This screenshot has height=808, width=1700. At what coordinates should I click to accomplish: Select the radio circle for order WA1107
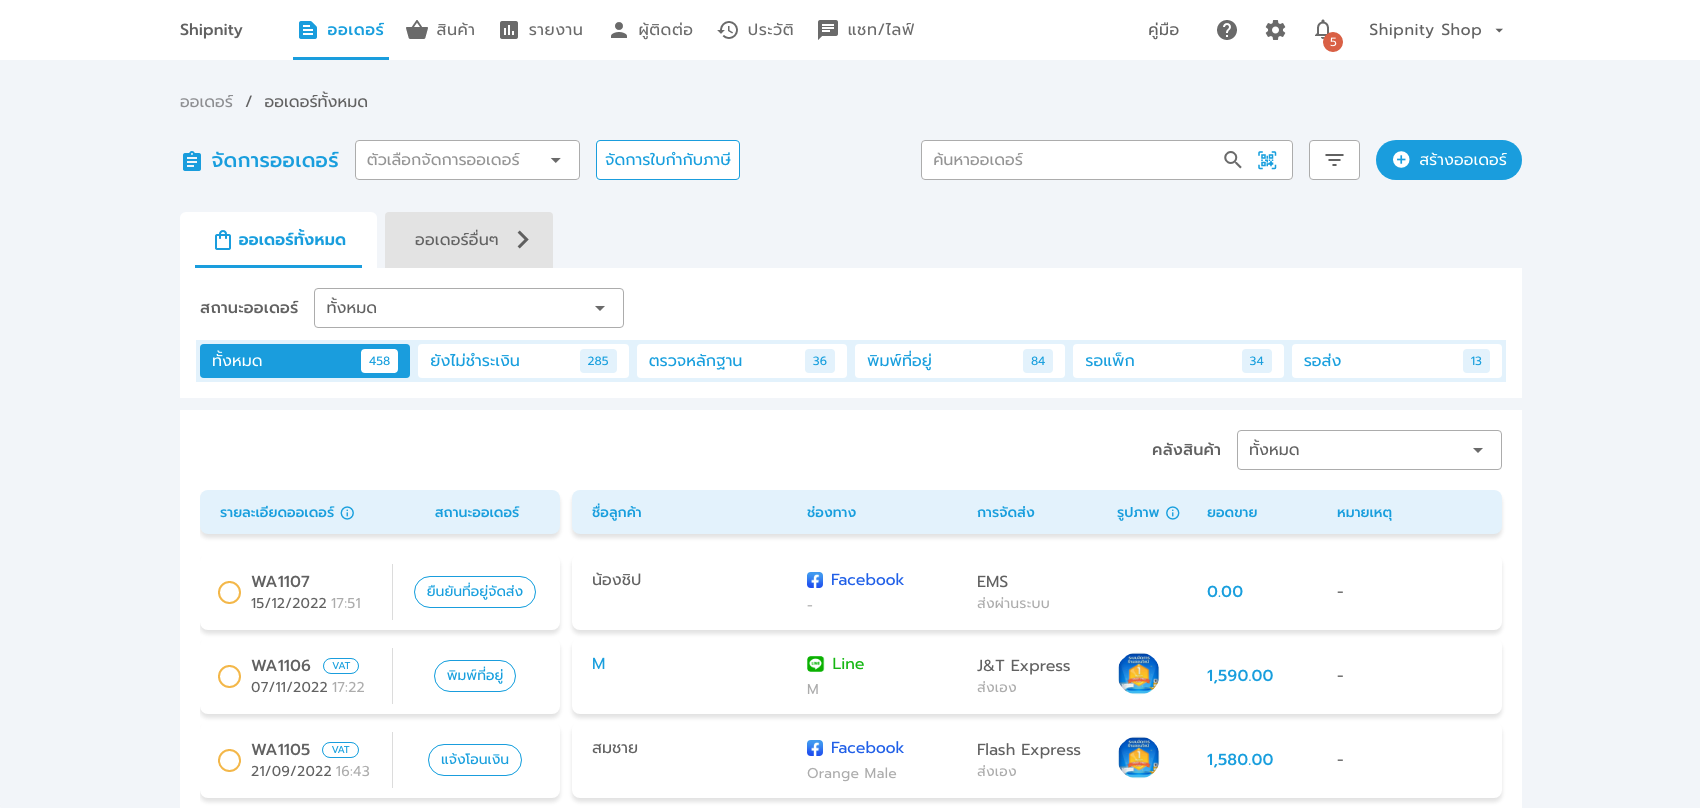click(229, 592)
